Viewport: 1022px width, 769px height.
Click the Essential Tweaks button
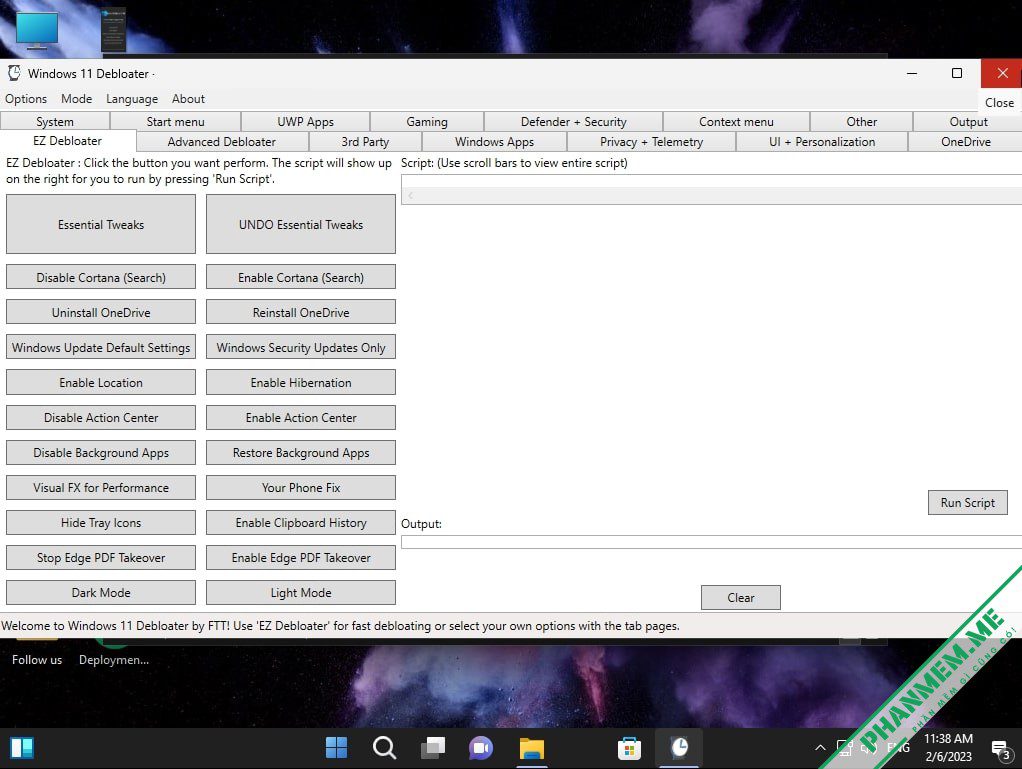(x=101, y=224)
